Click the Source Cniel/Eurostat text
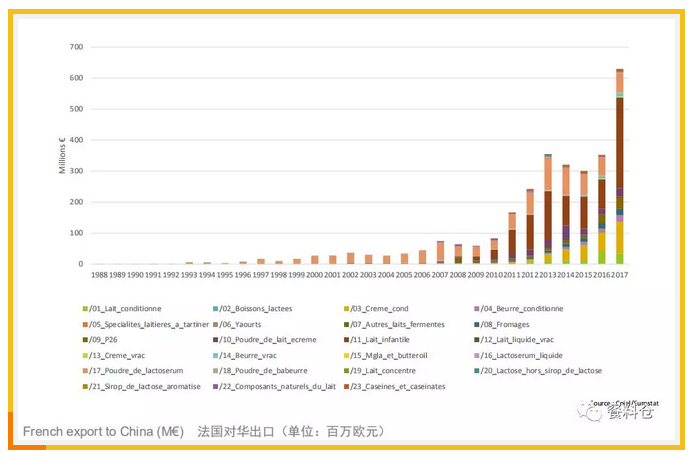Image resolution: width=692 pixels, height=458 pixels. click(x=622, y=403)
